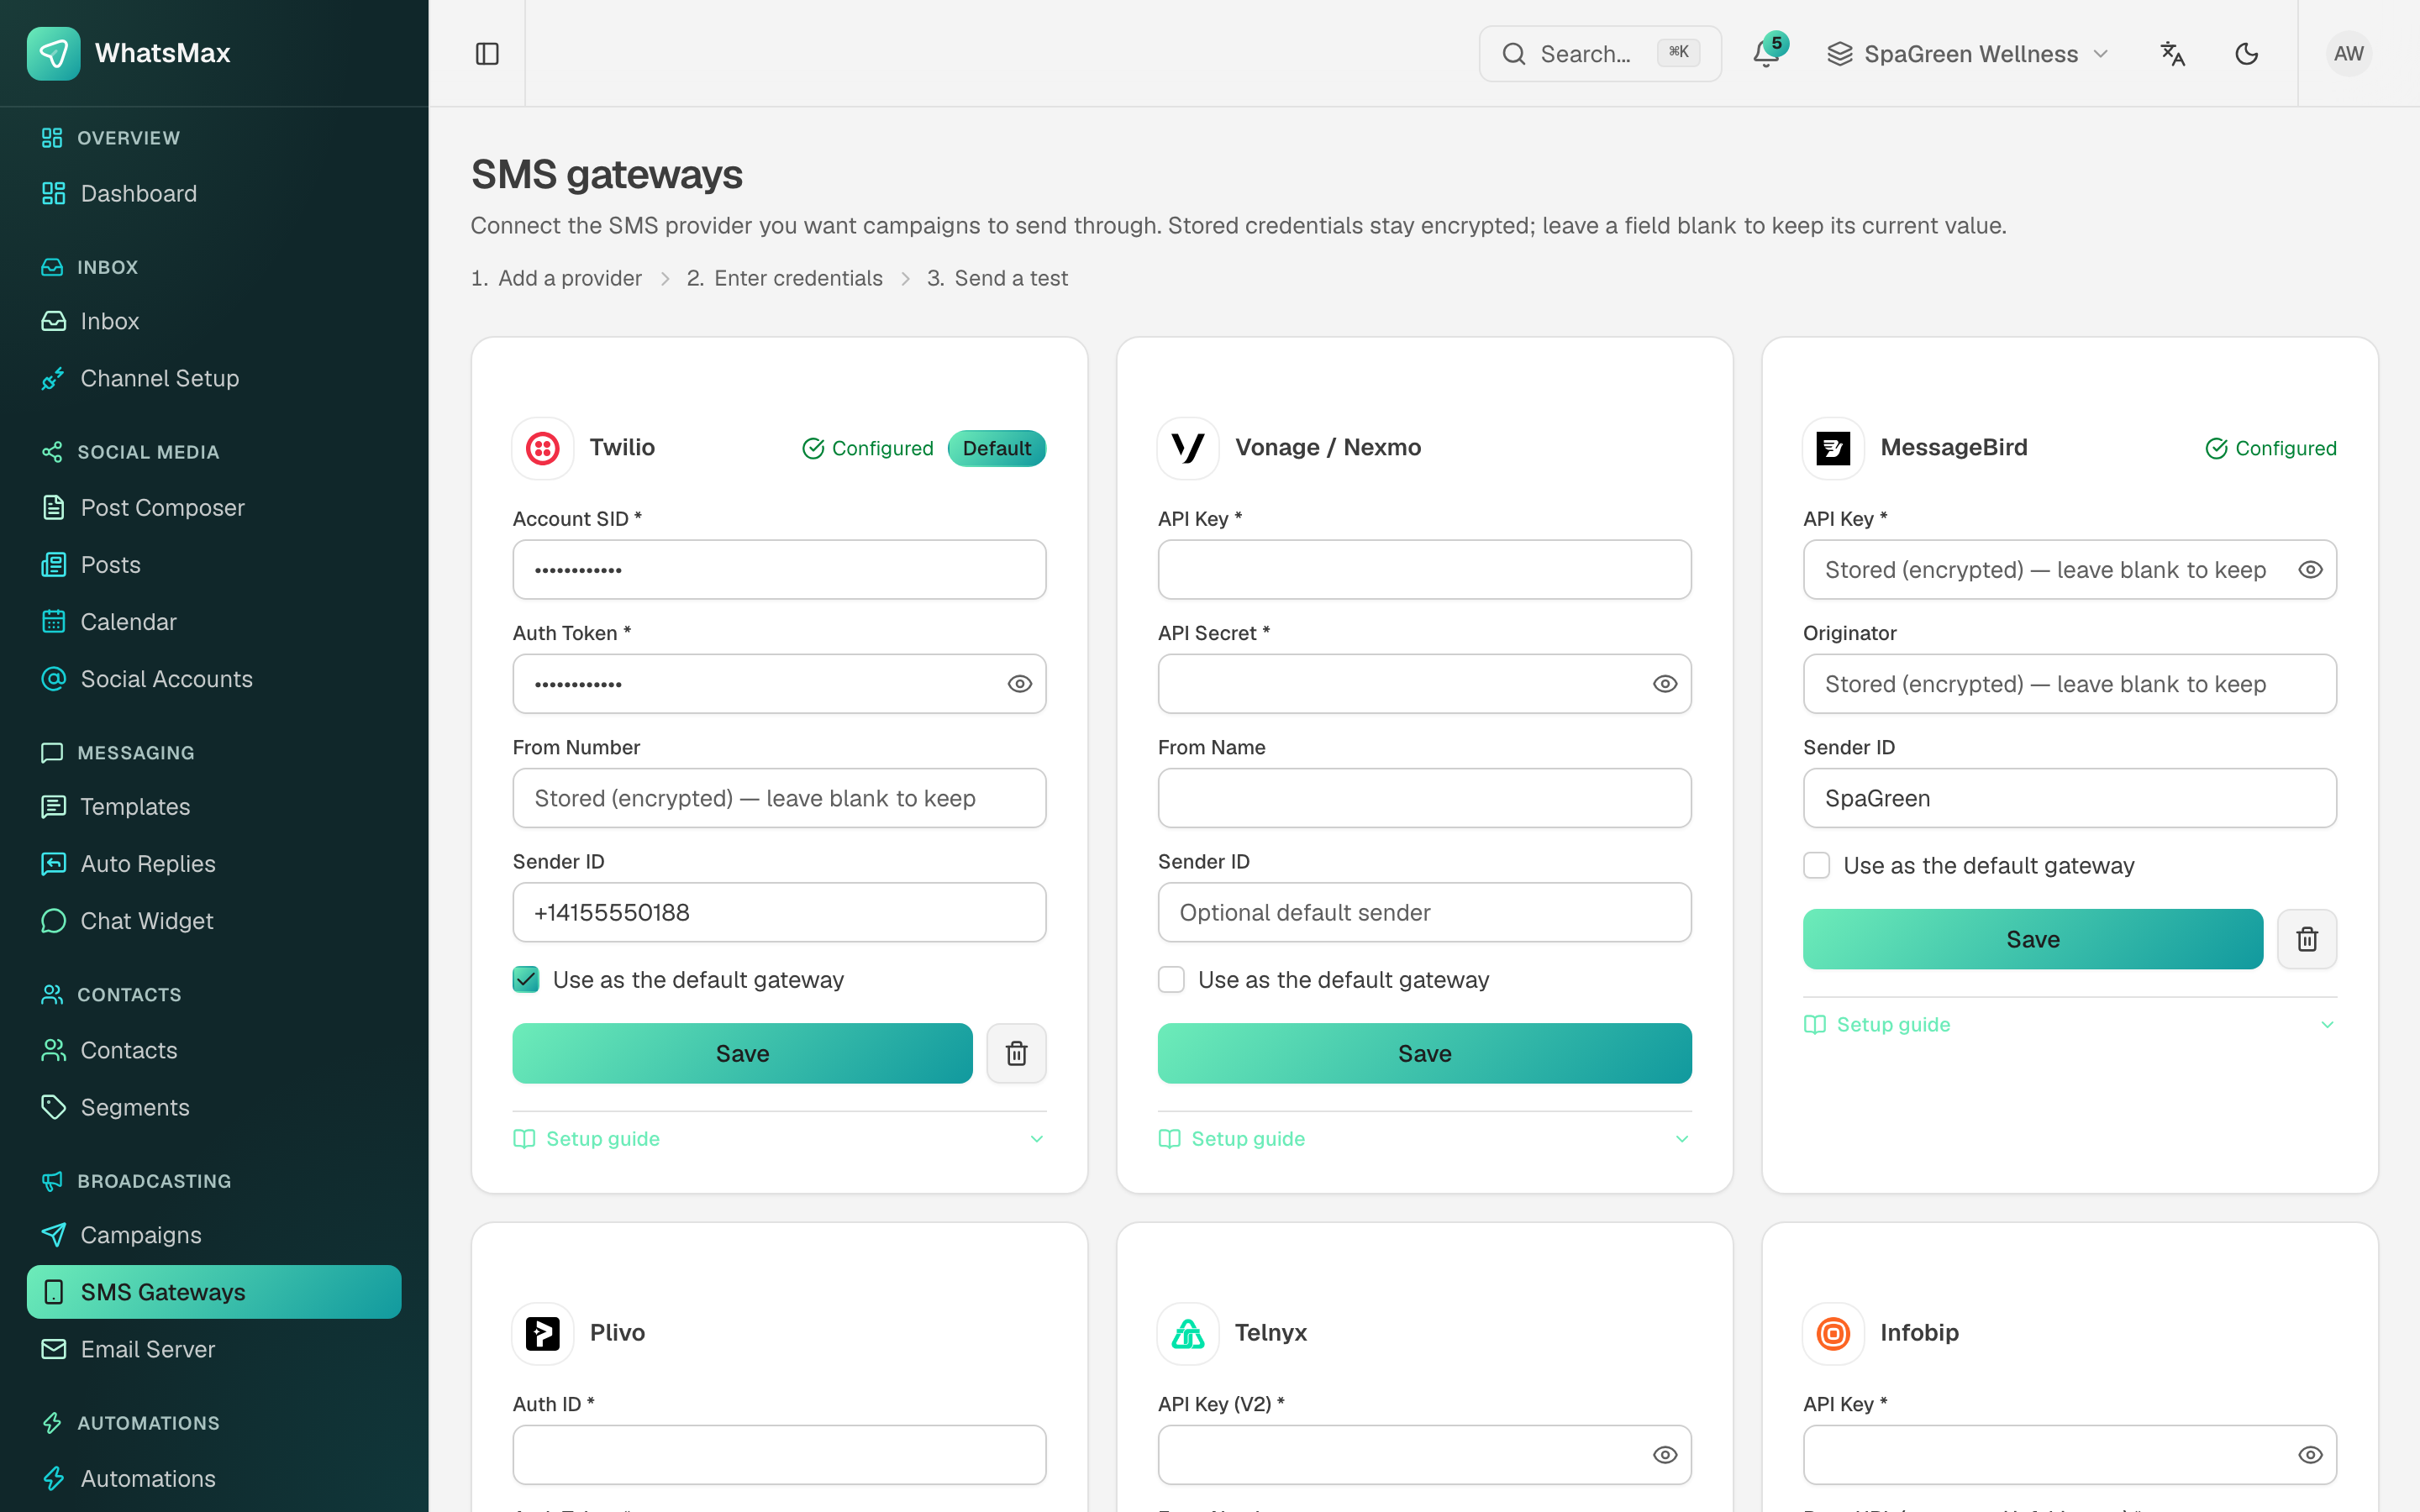Click the Plivo provider logo

[x=543, y=1333]
